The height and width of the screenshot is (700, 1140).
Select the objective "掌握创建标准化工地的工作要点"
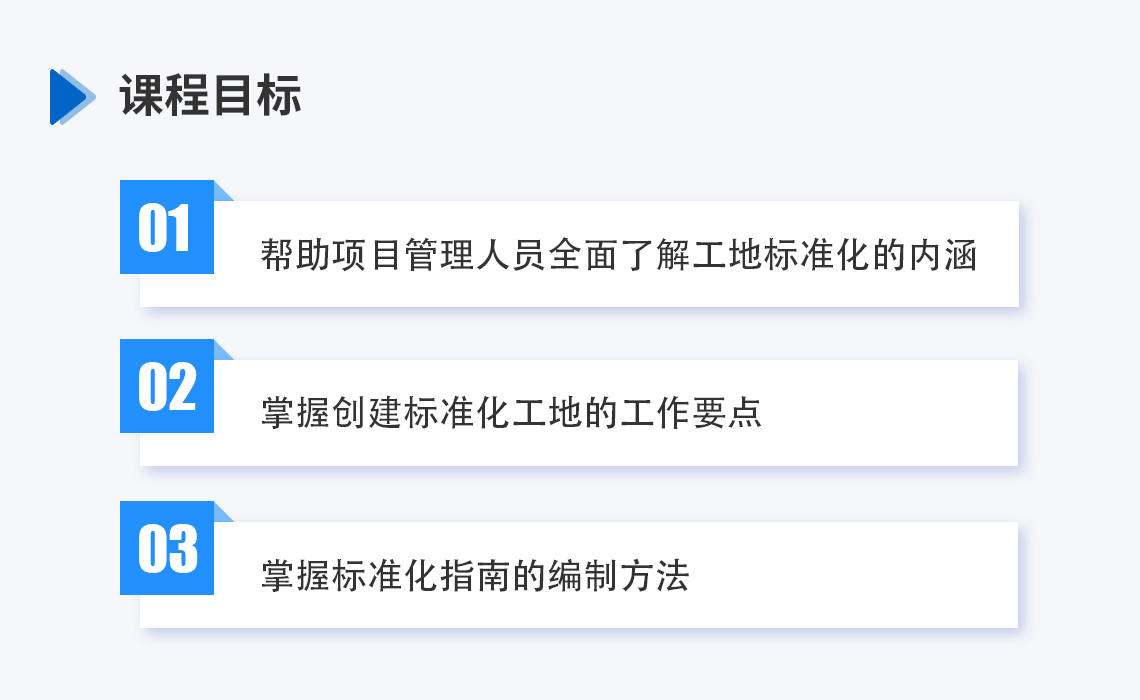(511, 414)
